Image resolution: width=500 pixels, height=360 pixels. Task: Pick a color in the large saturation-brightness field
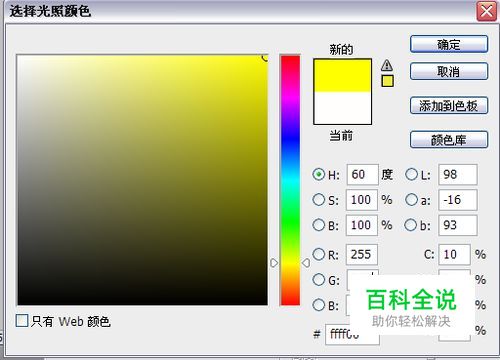click(x=142, y=180)
